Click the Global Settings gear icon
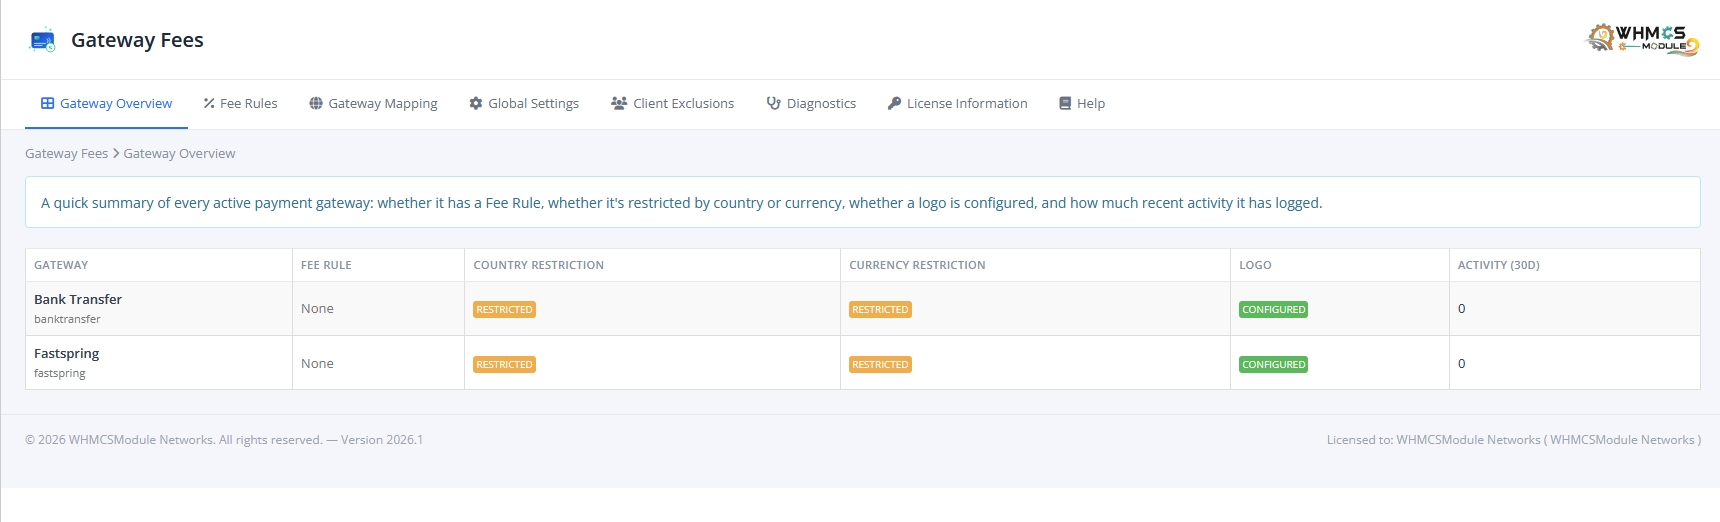1720x522 pixels. [476, 103]
